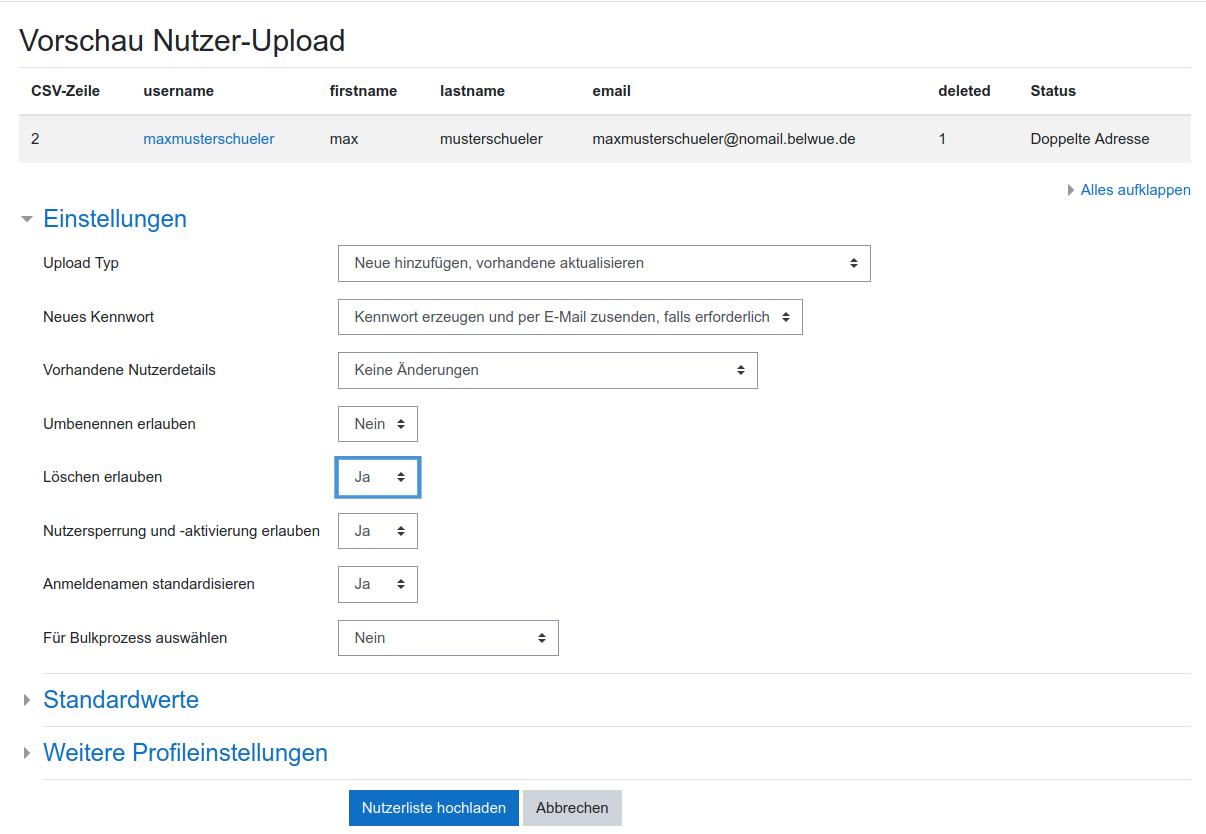Click the Alles aufklappen link
Viewport: 1206px width, 834px height.
pos(1135,190)
